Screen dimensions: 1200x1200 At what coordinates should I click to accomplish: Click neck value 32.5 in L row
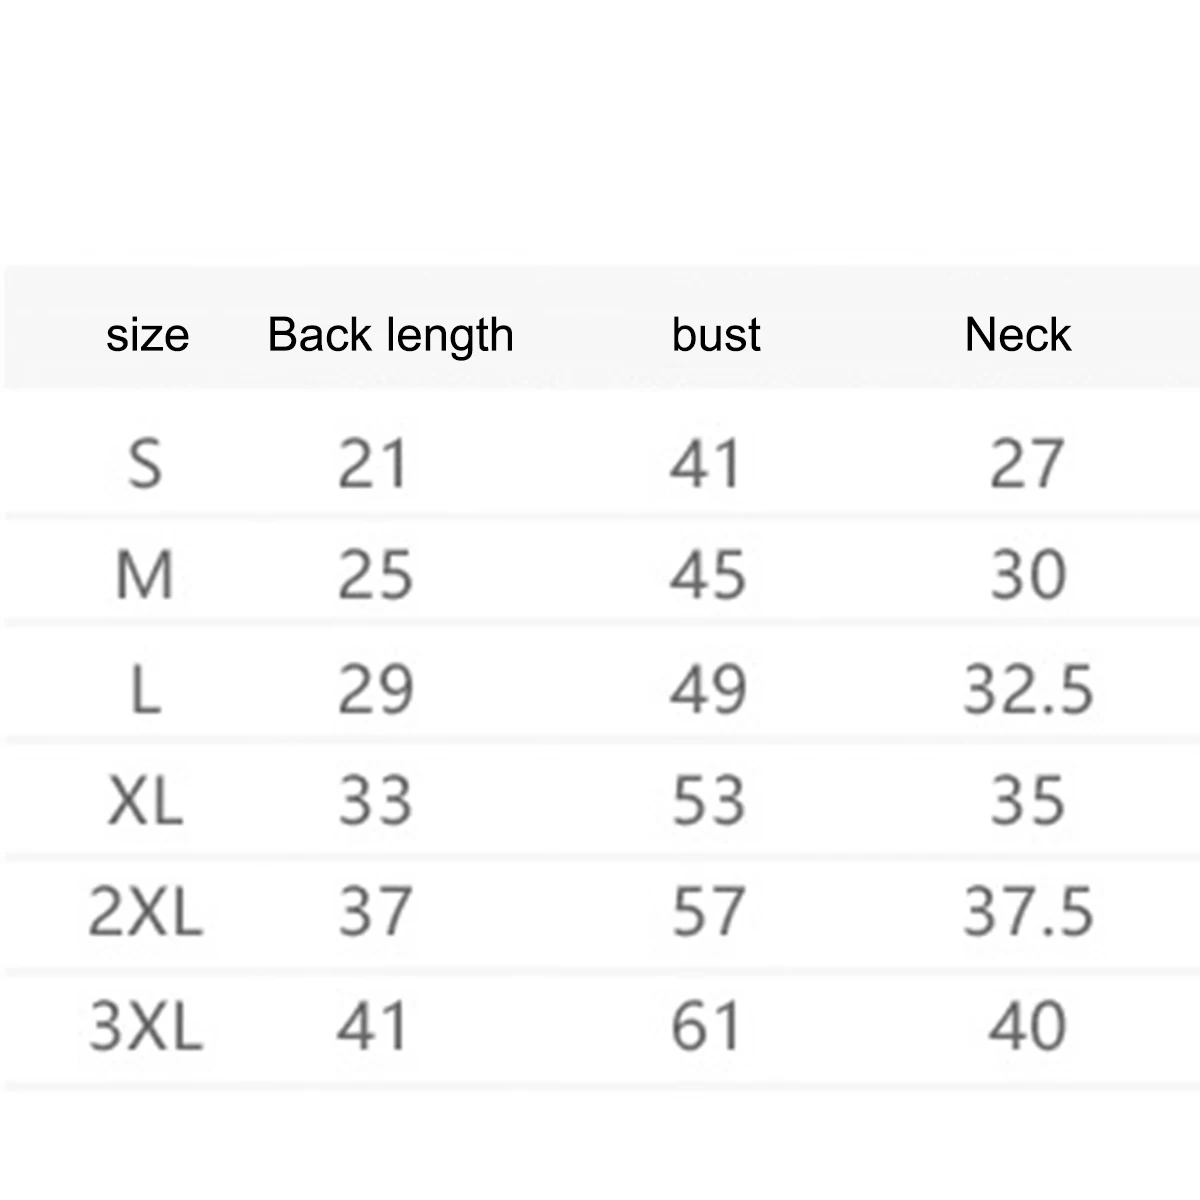pos(1028,690)
